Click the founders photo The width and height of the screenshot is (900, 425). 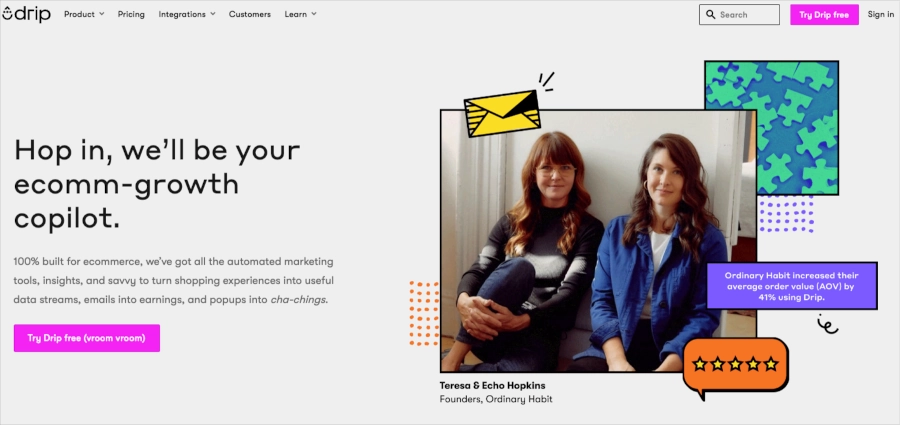598,241
